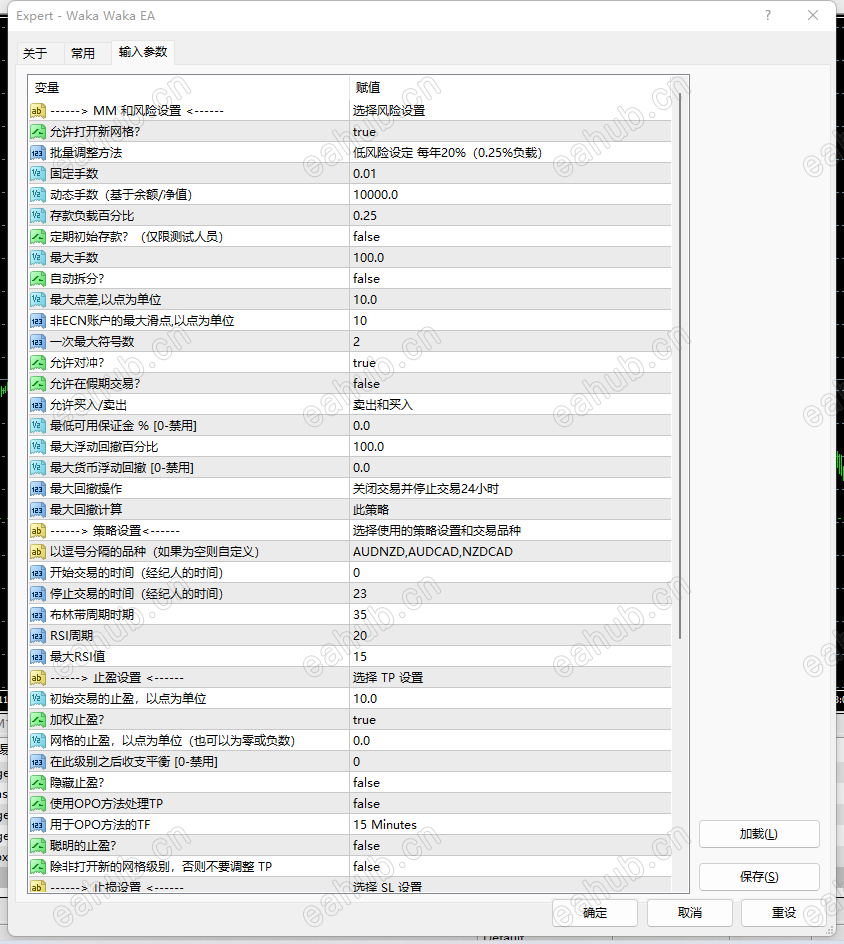
Task: Click the parameter list vertical scrollbar
Action: 680,366
